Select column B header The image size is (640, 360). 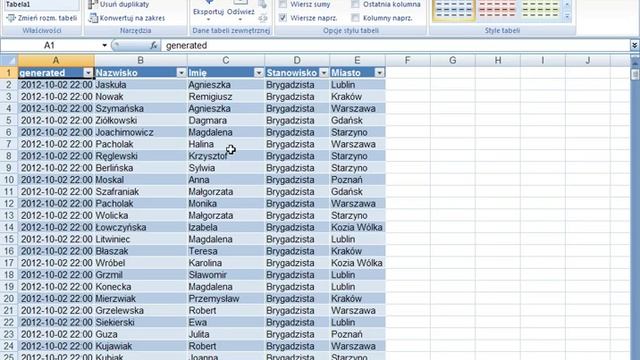140,60
